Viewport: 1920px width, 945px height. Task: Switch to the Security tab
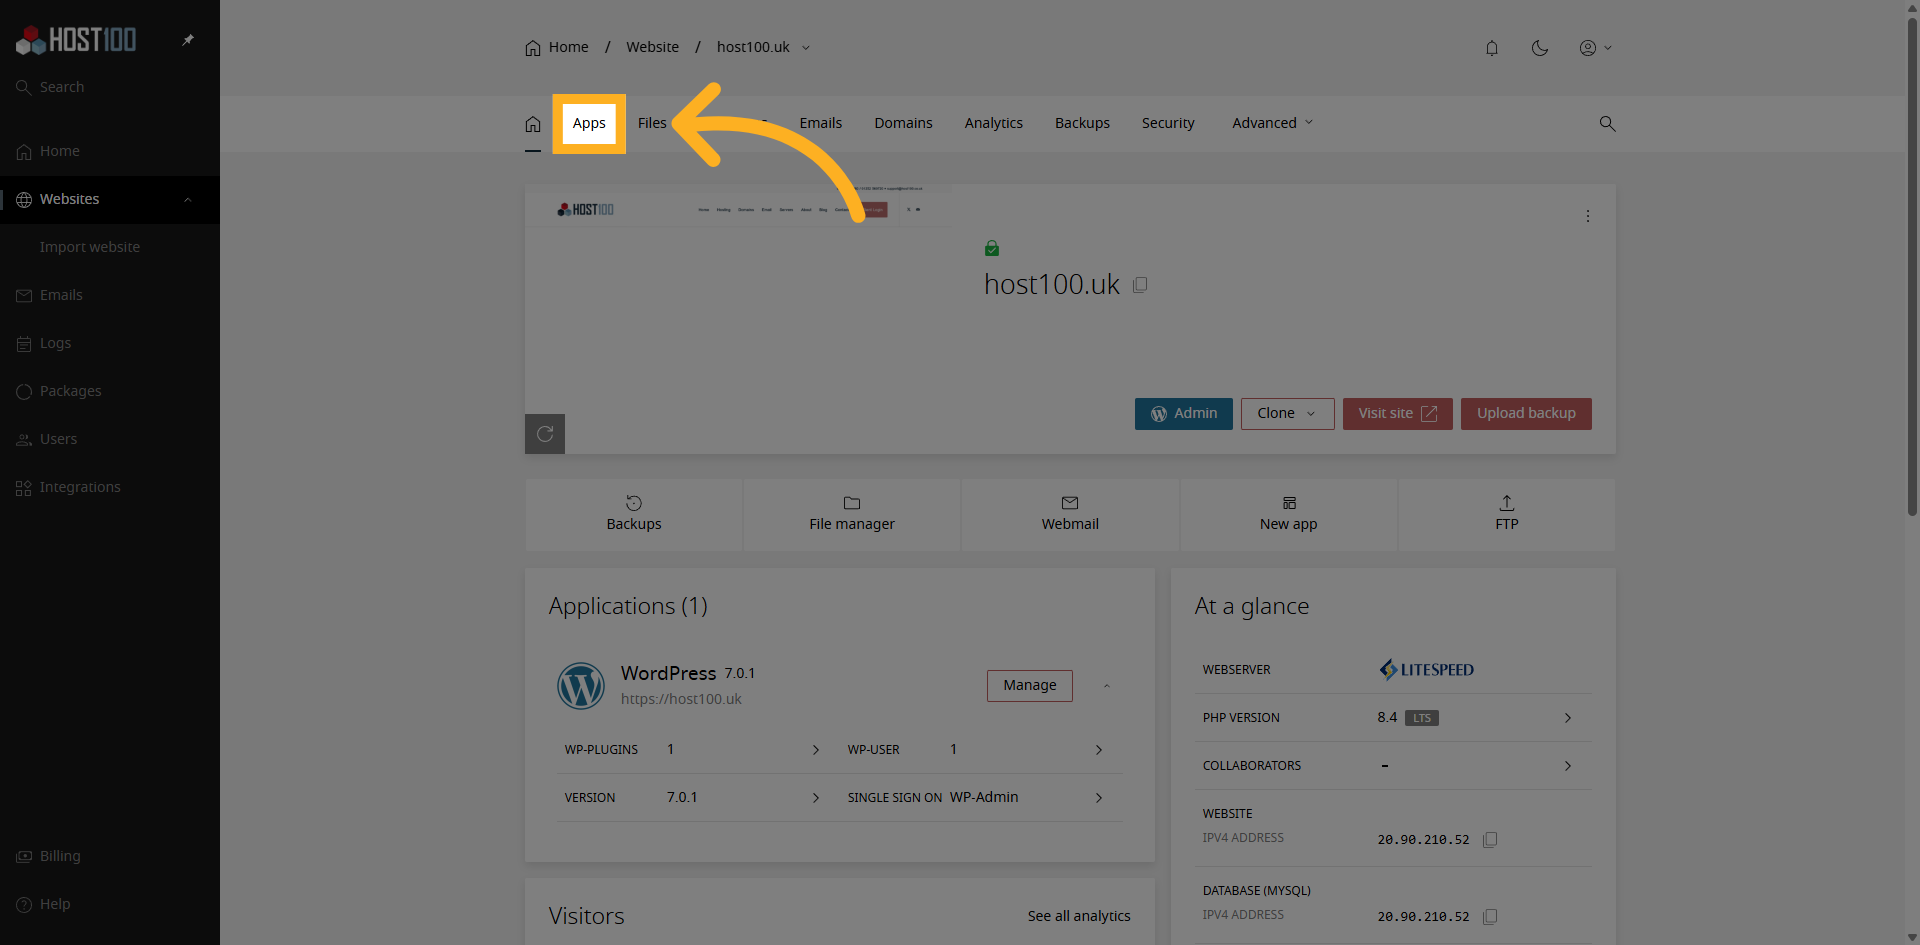(x=1168, y=123)
